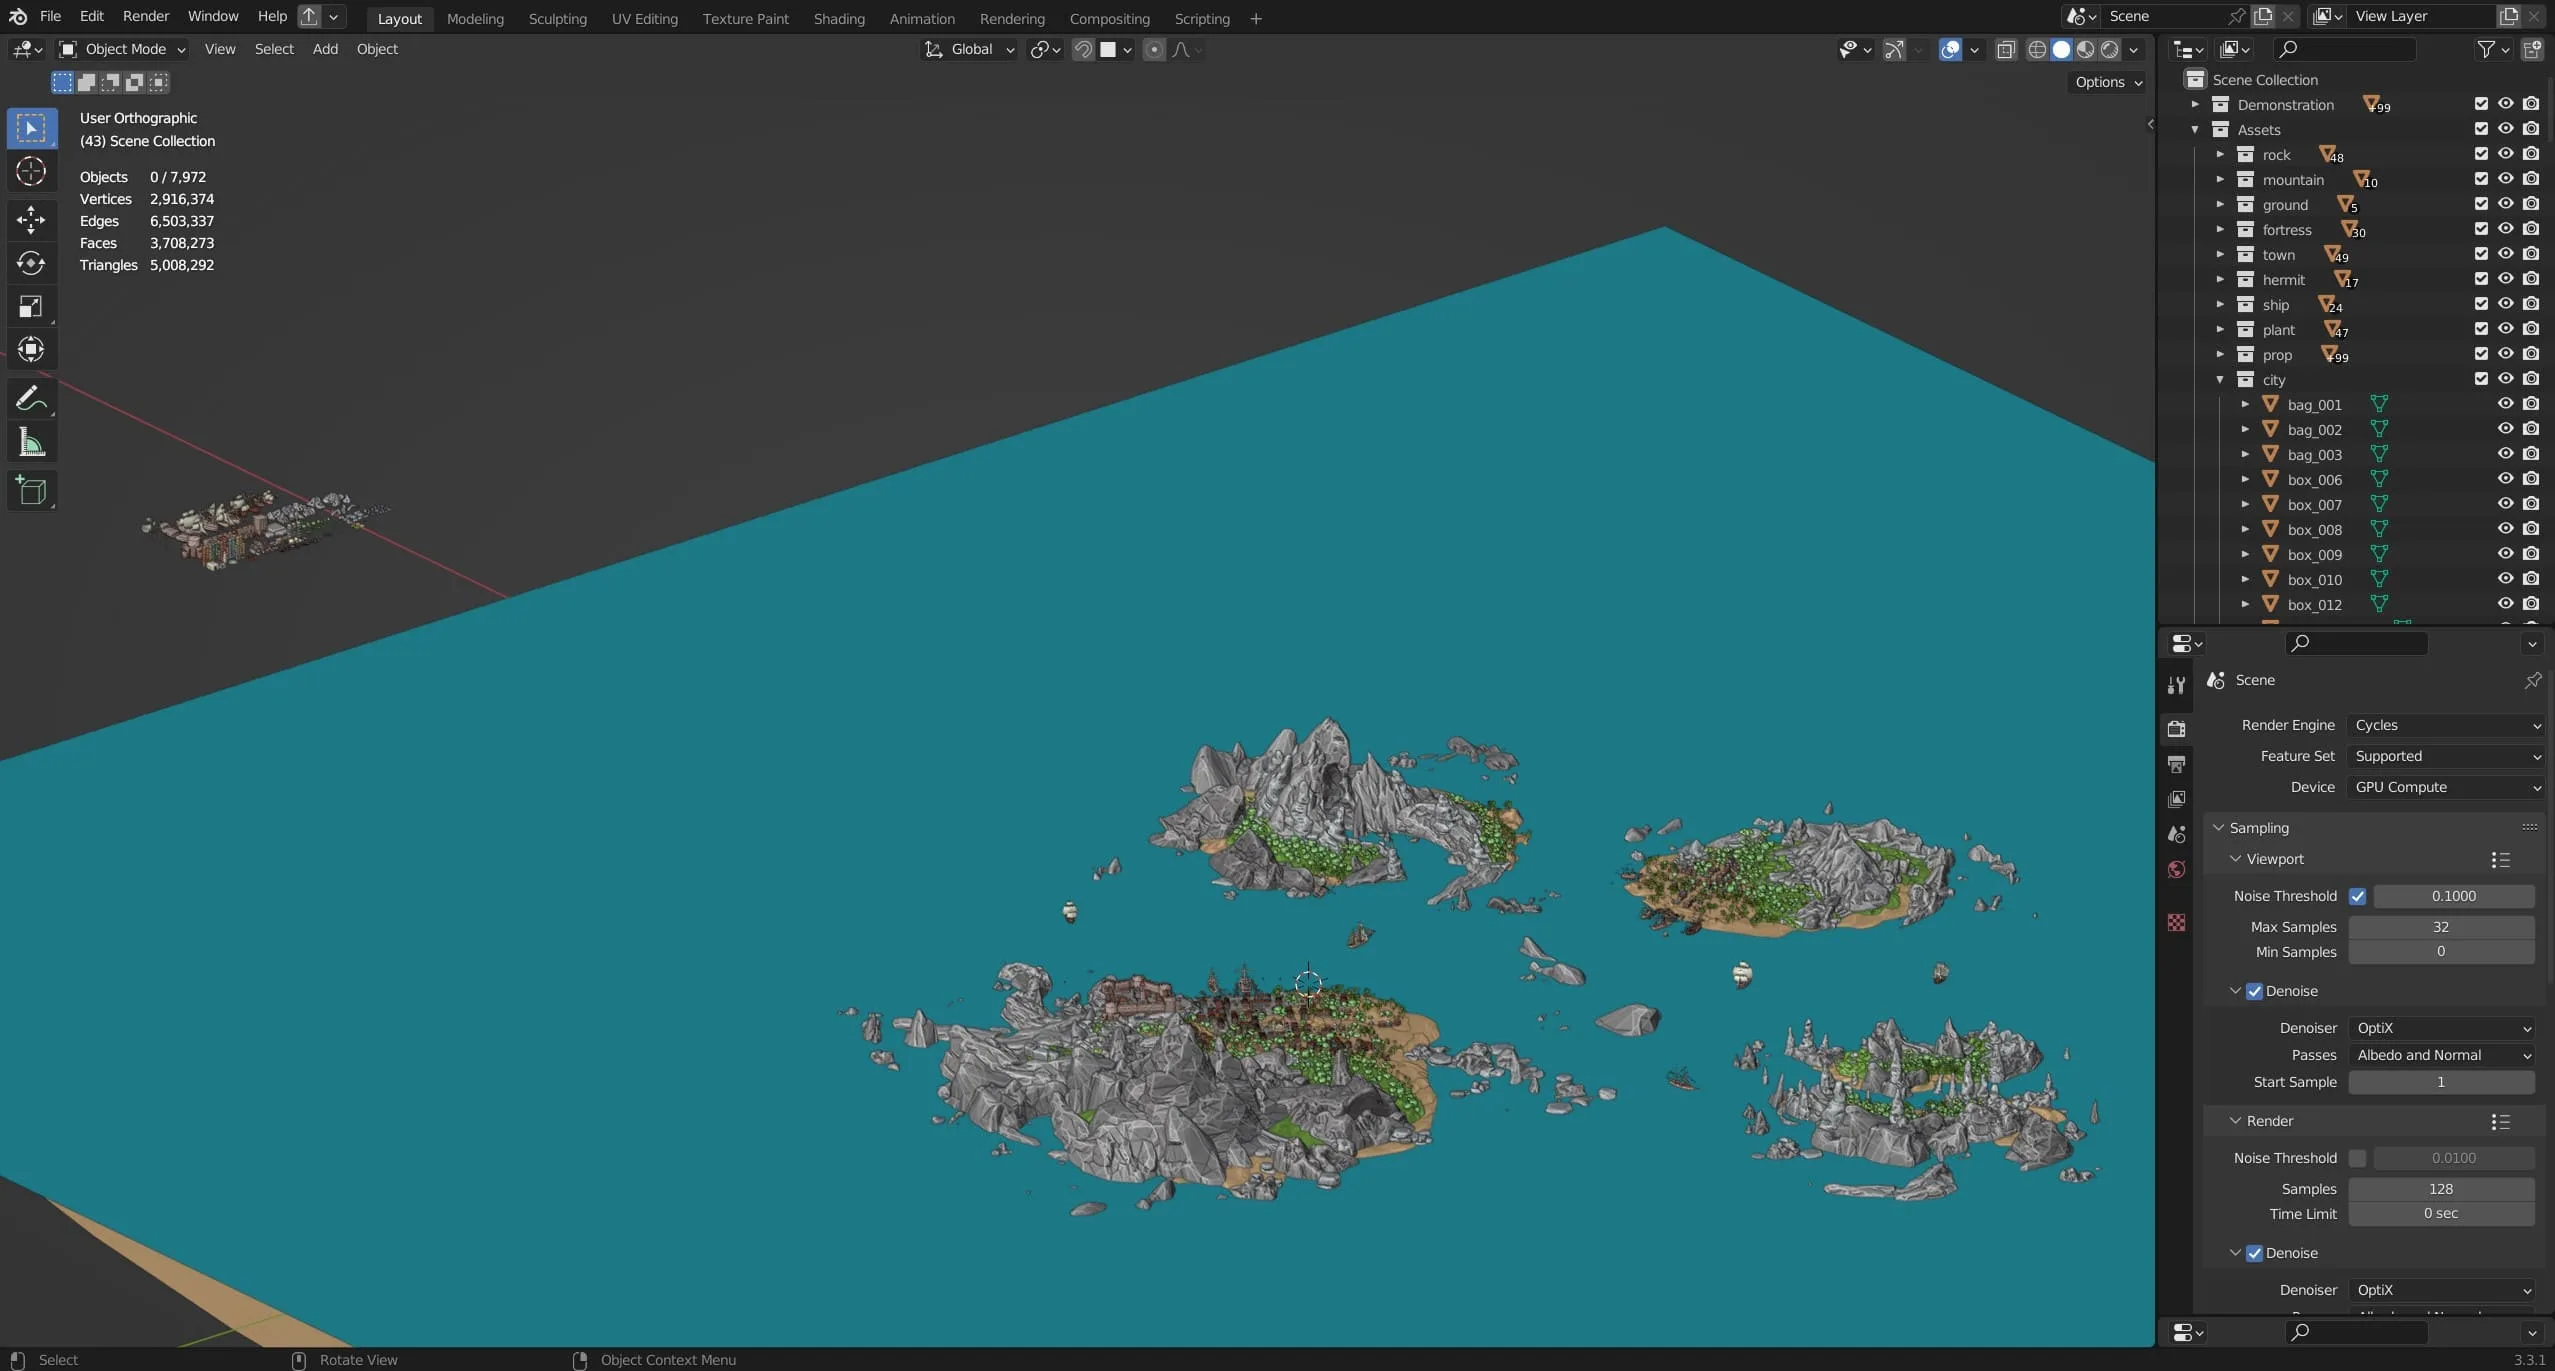The width and height of the screenshot is (2555, 1371).
Task: Activate the Annotate tool
Action: (x=31, y=398)
